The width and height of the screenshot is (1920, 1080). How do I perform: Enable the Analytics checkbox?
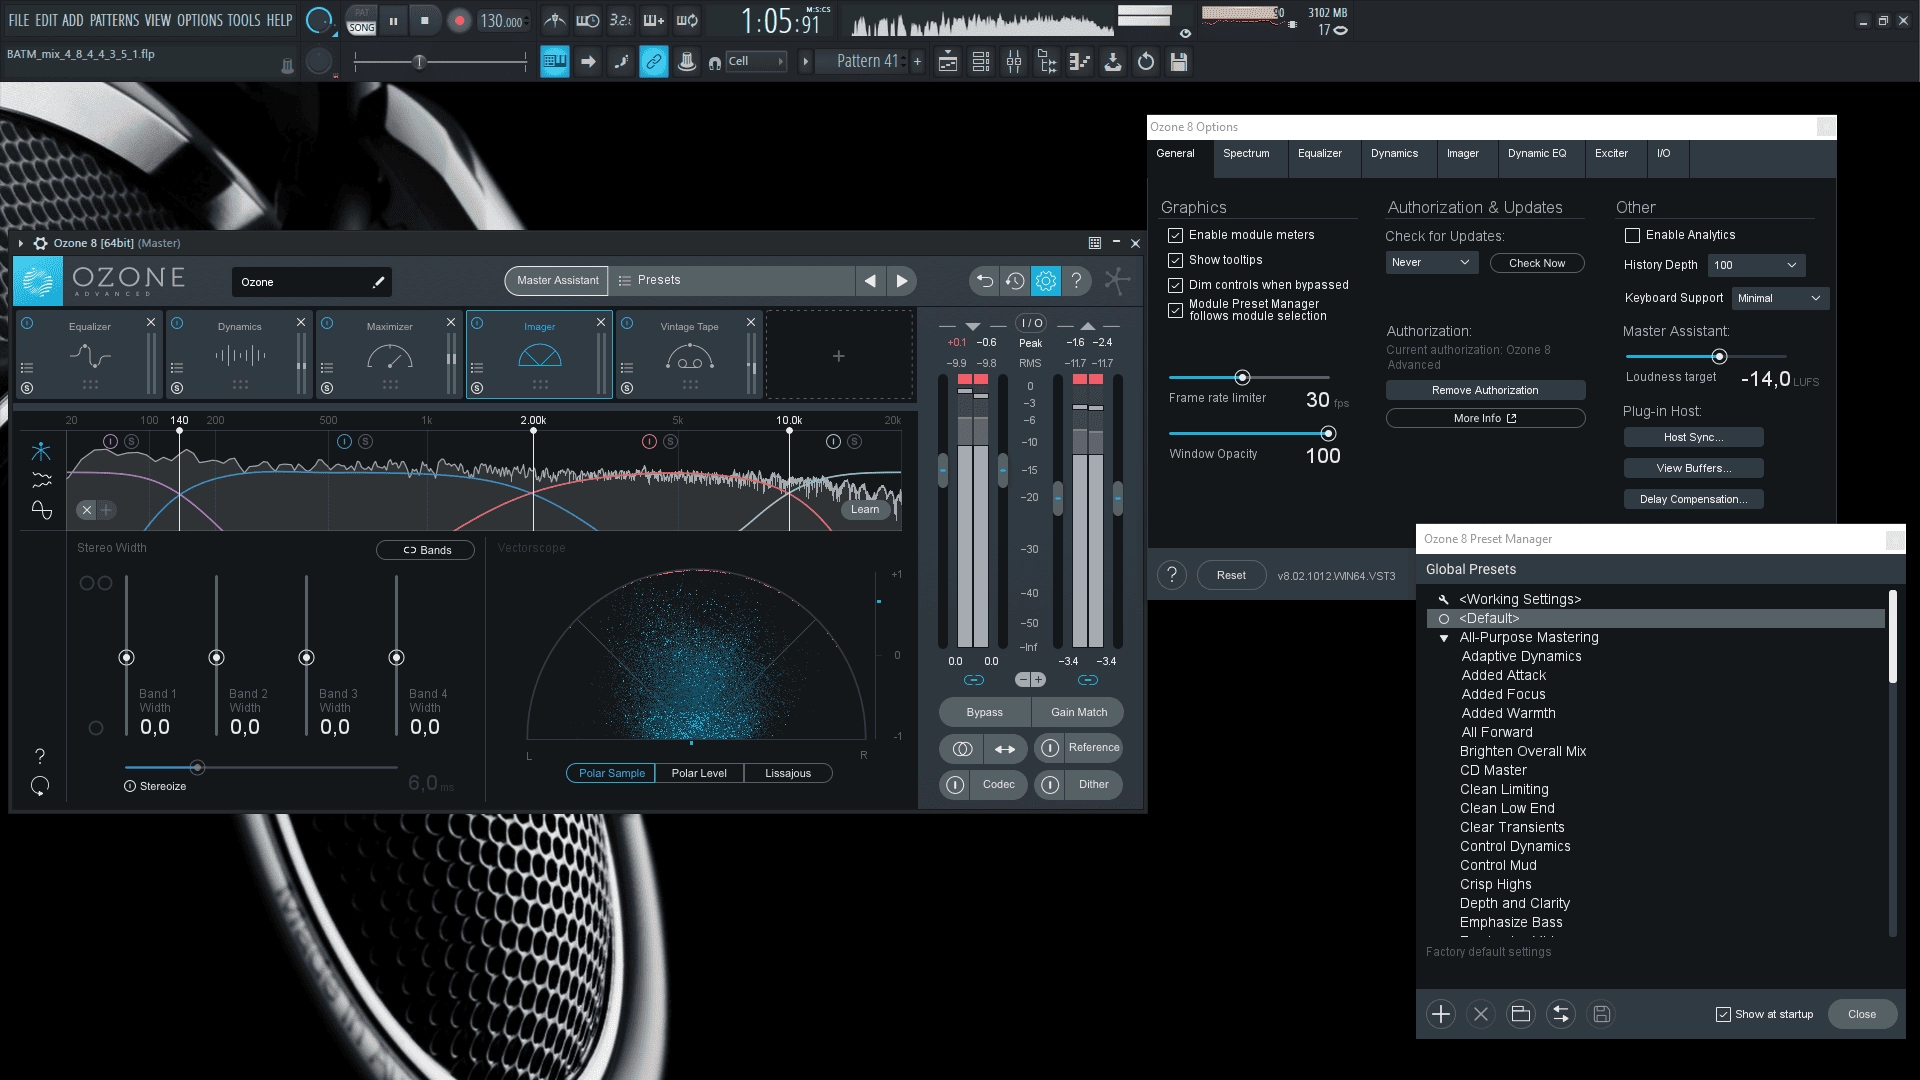pos(1632,236)
